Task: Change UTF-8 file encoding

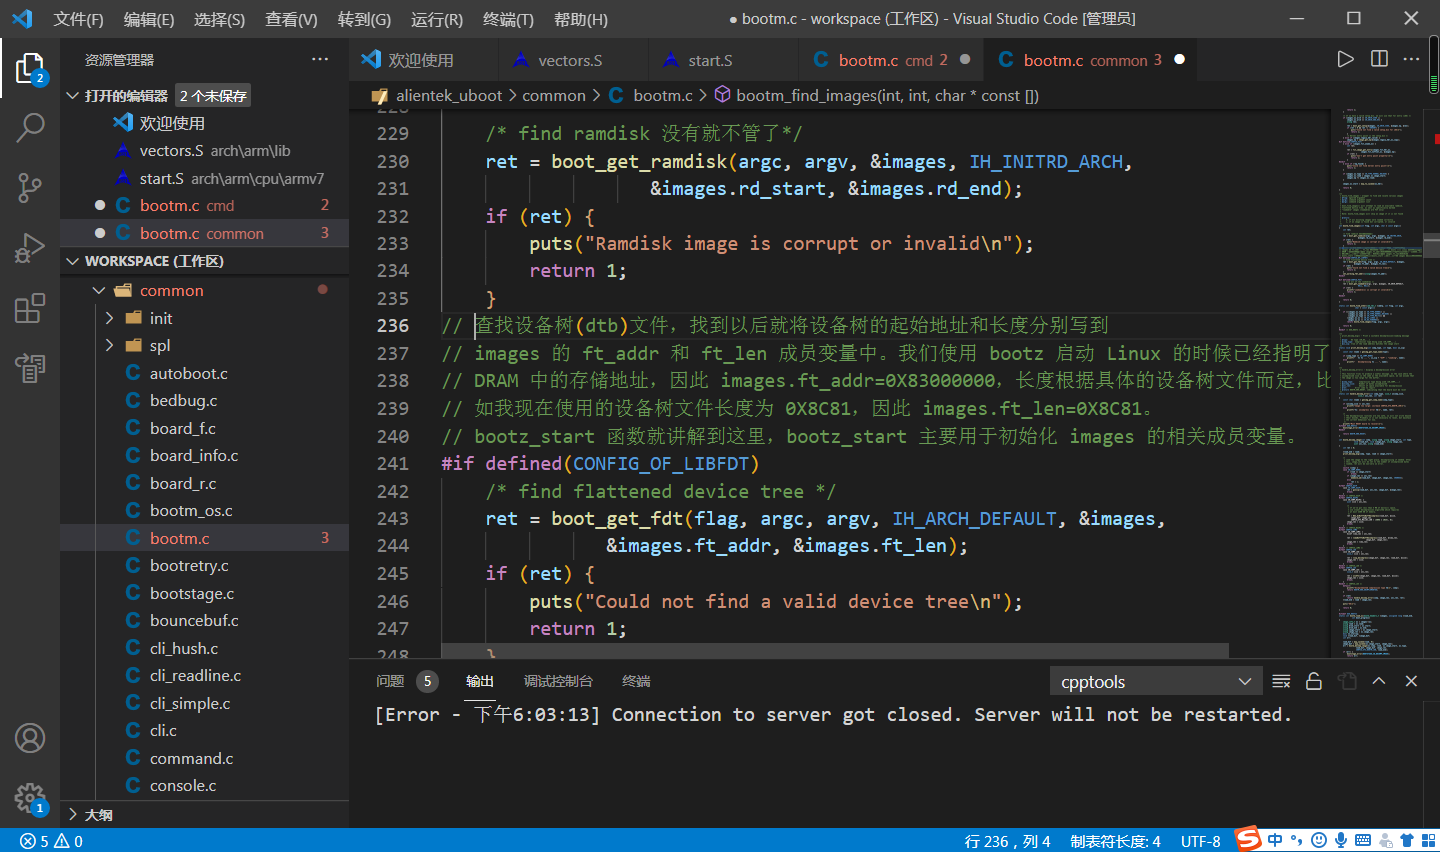Action: point(1200,841)
